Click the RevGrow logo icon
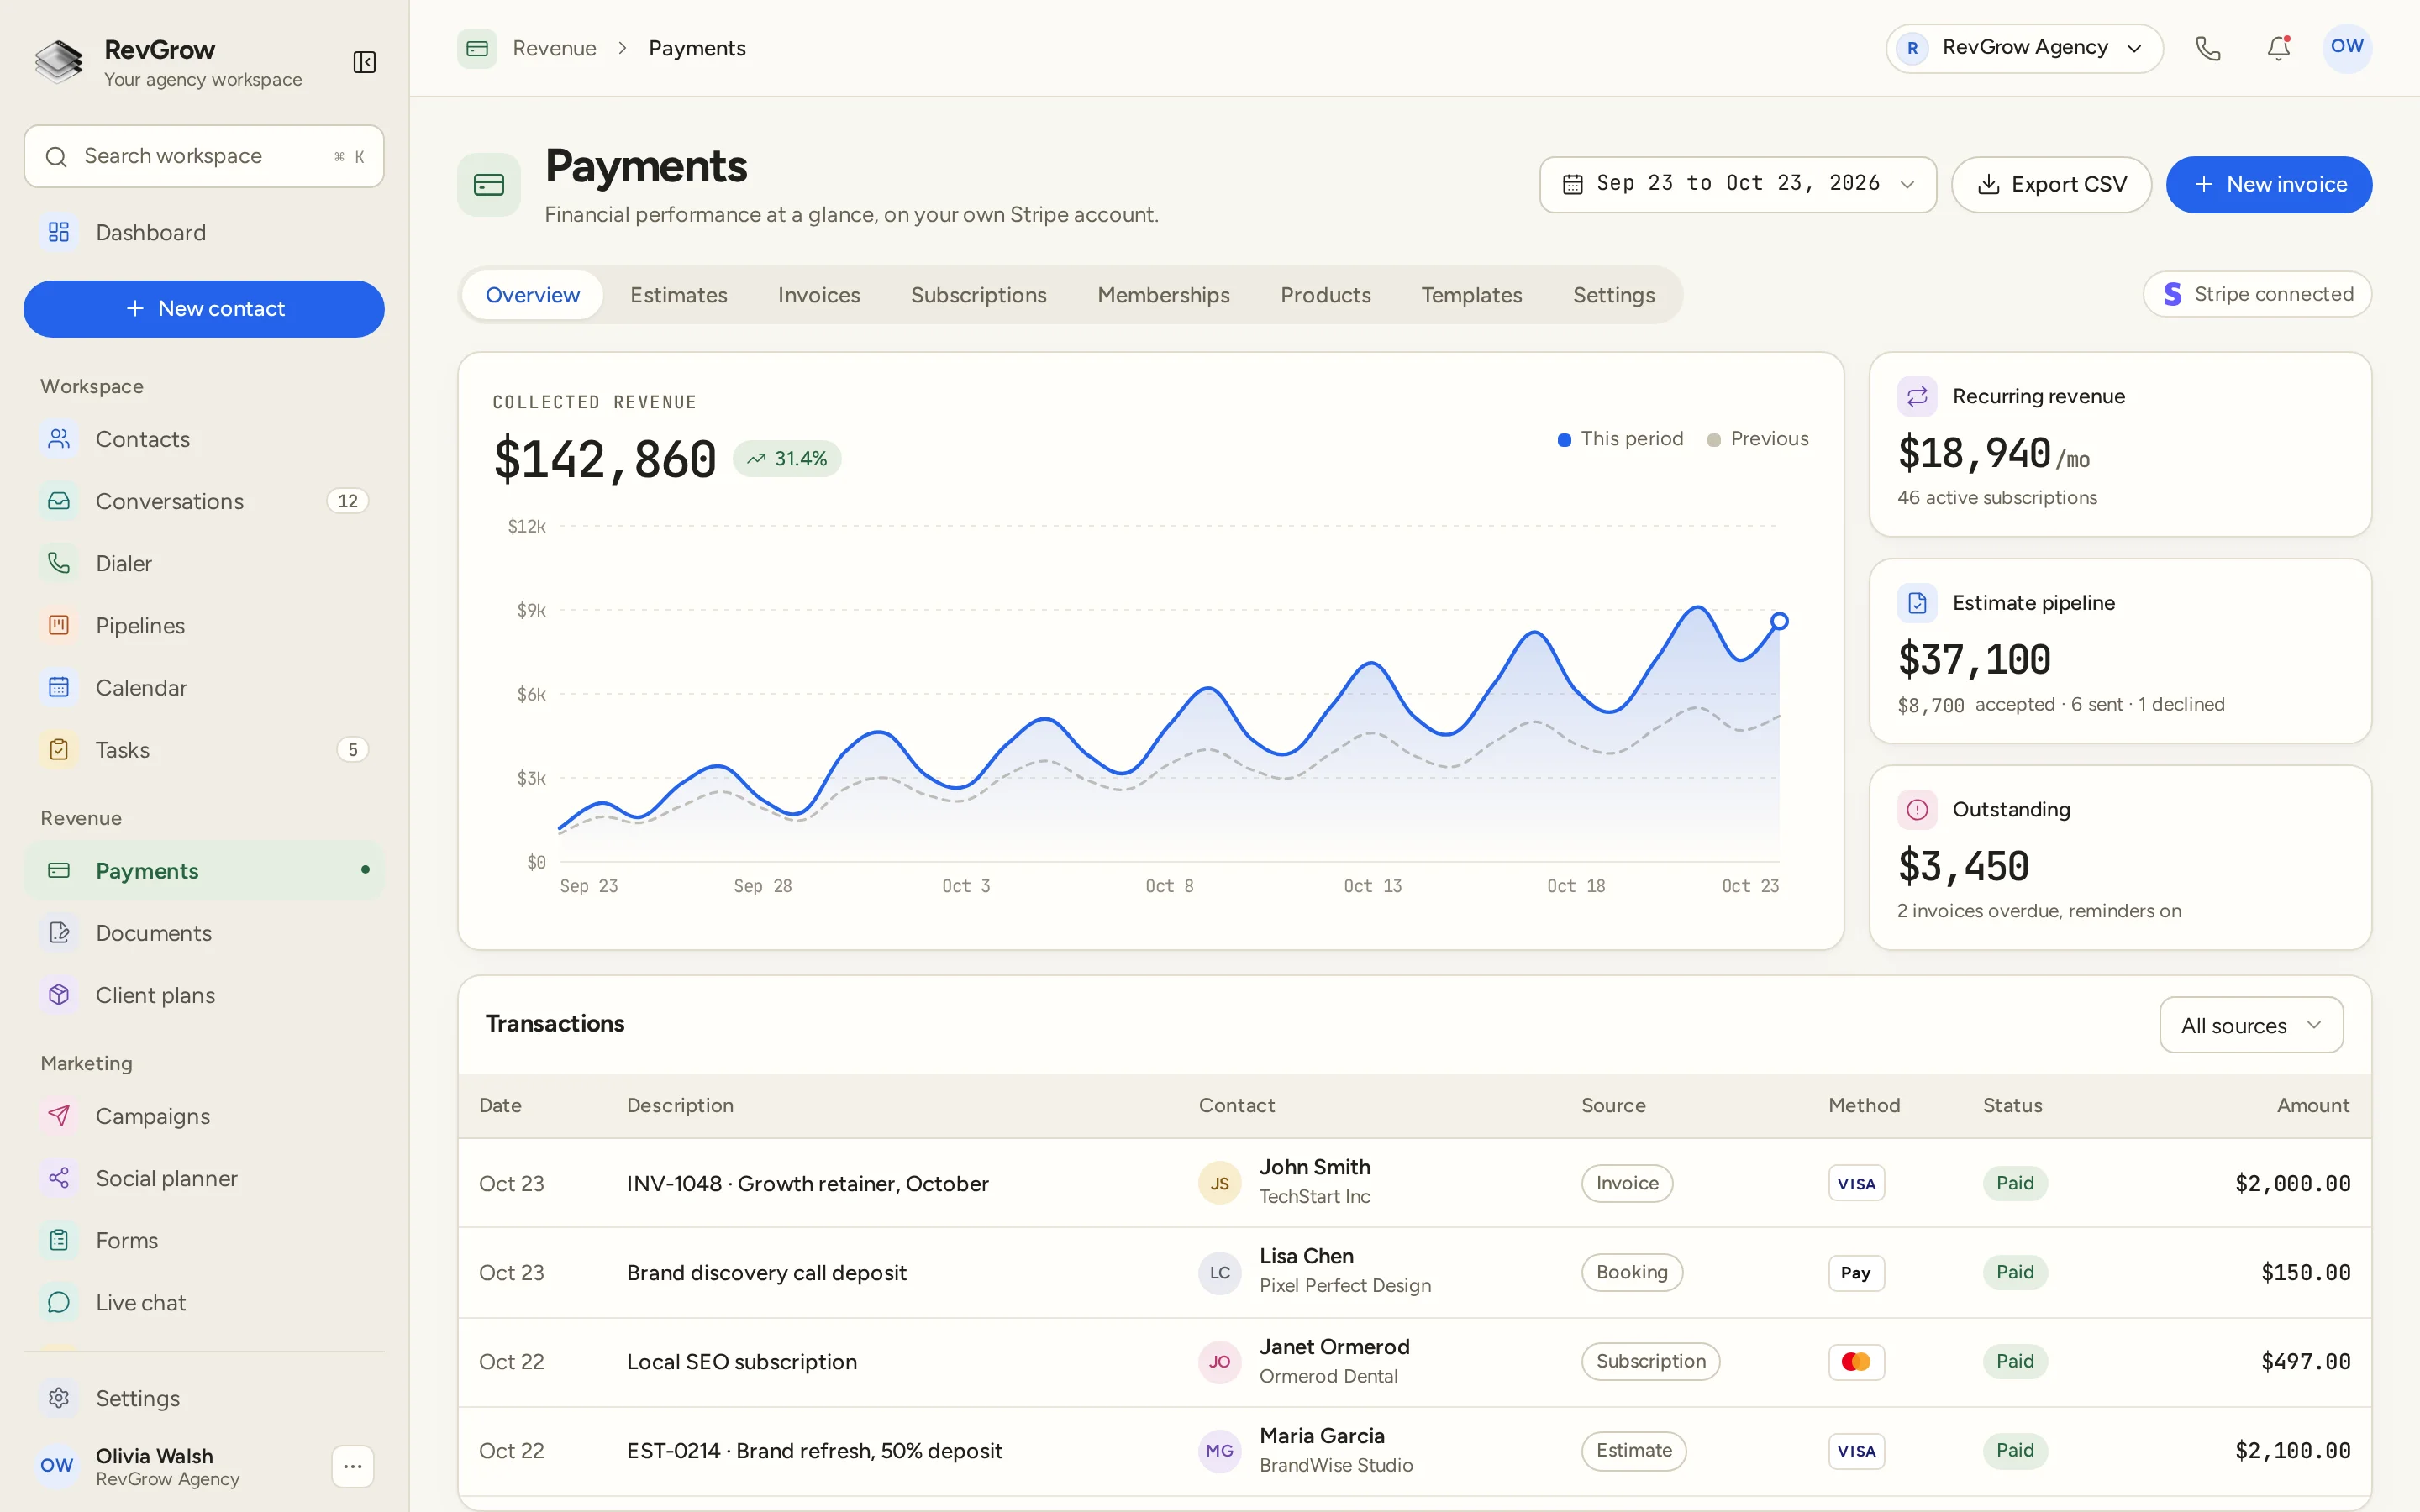 click(59, 62)
